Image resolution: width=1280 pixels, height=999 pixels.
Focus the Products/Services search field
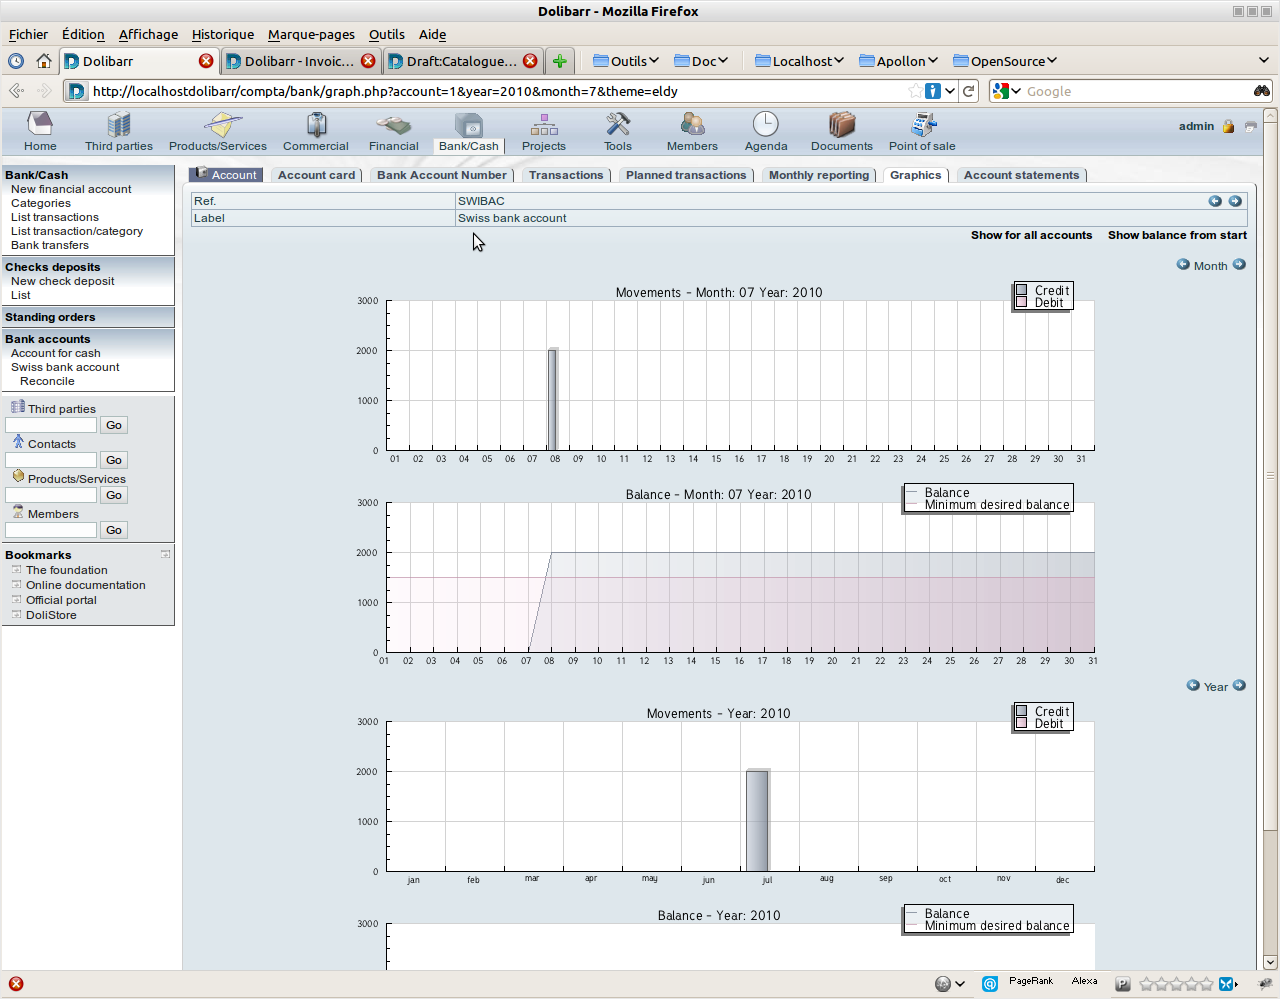(51, 495)
